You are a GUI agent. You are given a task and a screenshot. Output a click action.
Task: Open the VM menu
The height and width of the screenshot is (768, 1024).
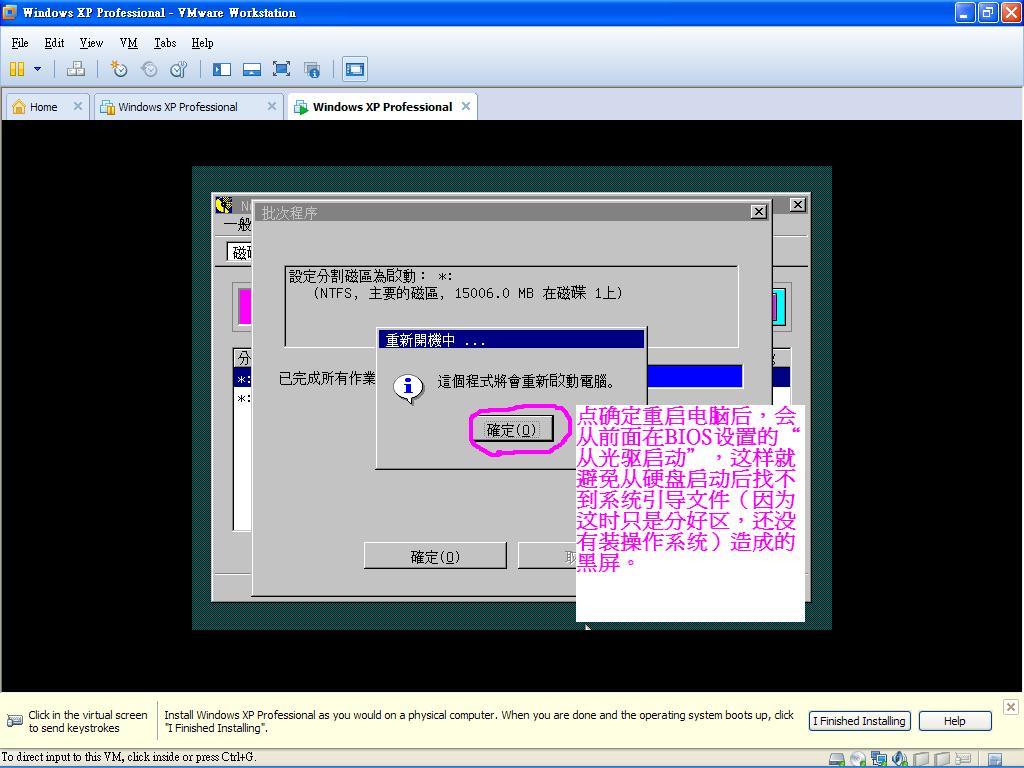point(129,43)
